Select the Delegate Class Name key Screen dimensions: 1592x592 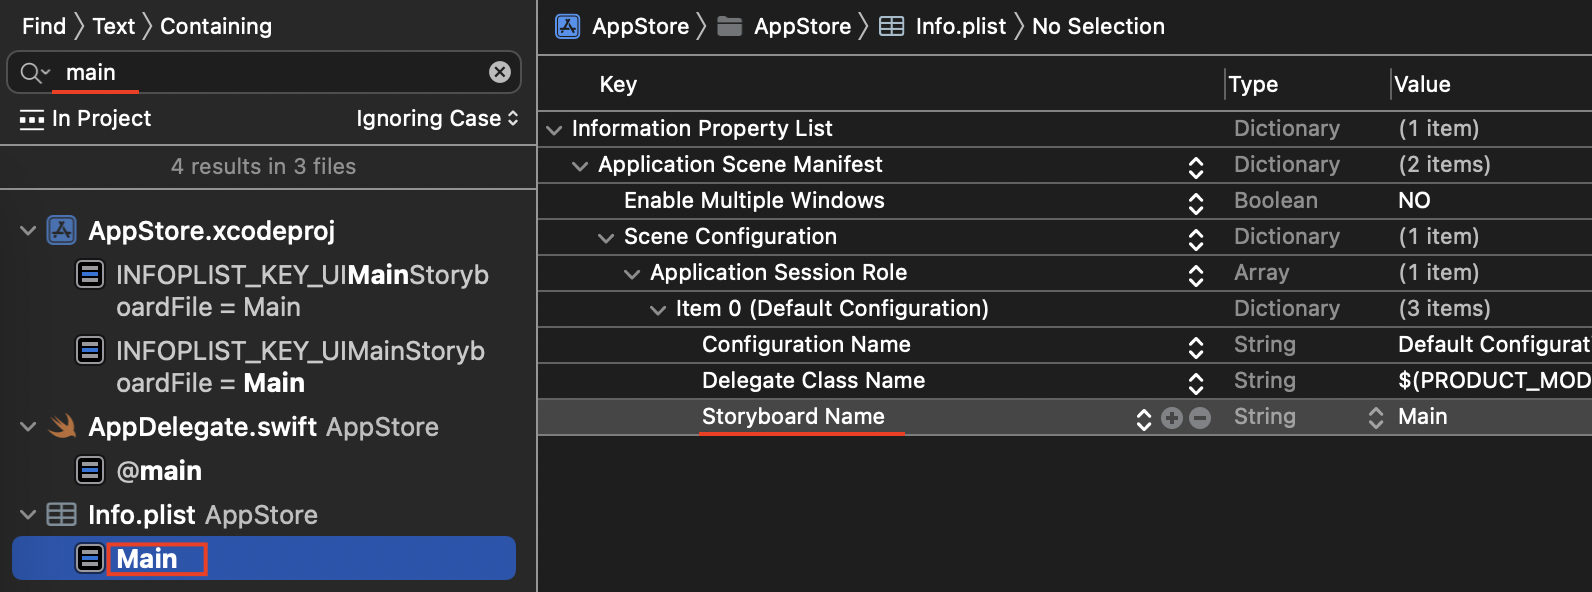click(x=813, y=380)
